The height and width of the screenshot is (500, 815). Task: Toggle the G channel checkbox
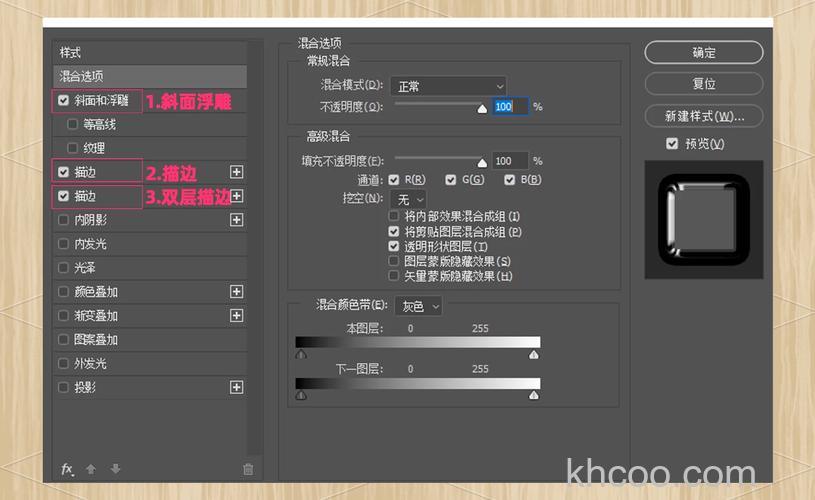[451, 180]
